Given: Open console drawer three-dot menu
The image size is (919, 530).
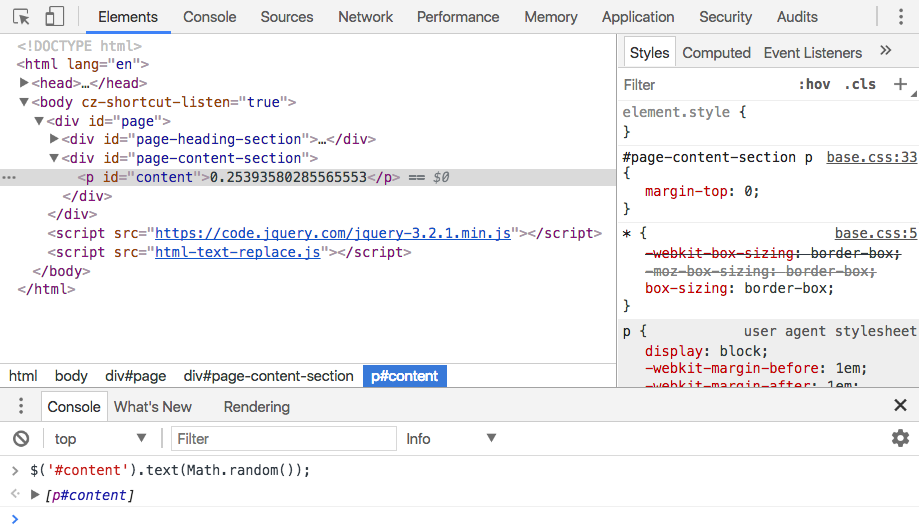Looking at the screenshot, I should tap(21, 406).
